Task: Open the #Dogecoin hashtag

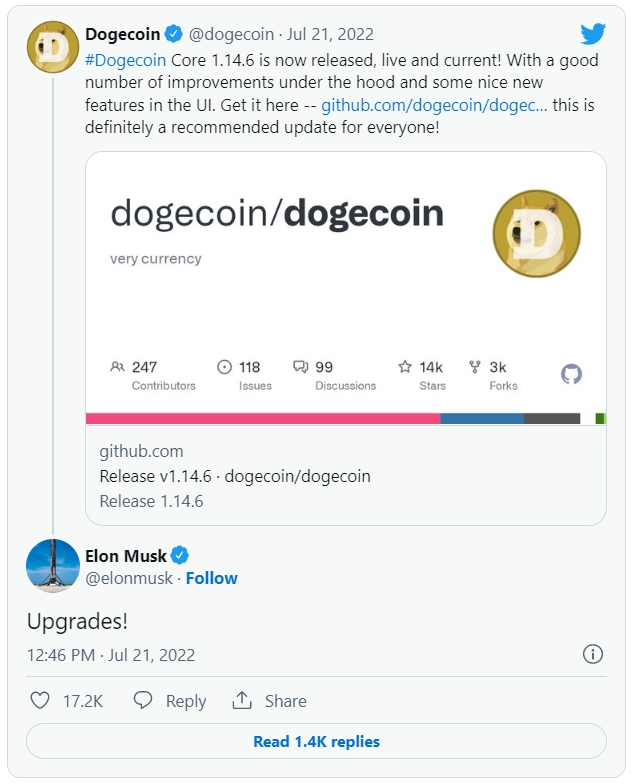Action: [126, 60]
